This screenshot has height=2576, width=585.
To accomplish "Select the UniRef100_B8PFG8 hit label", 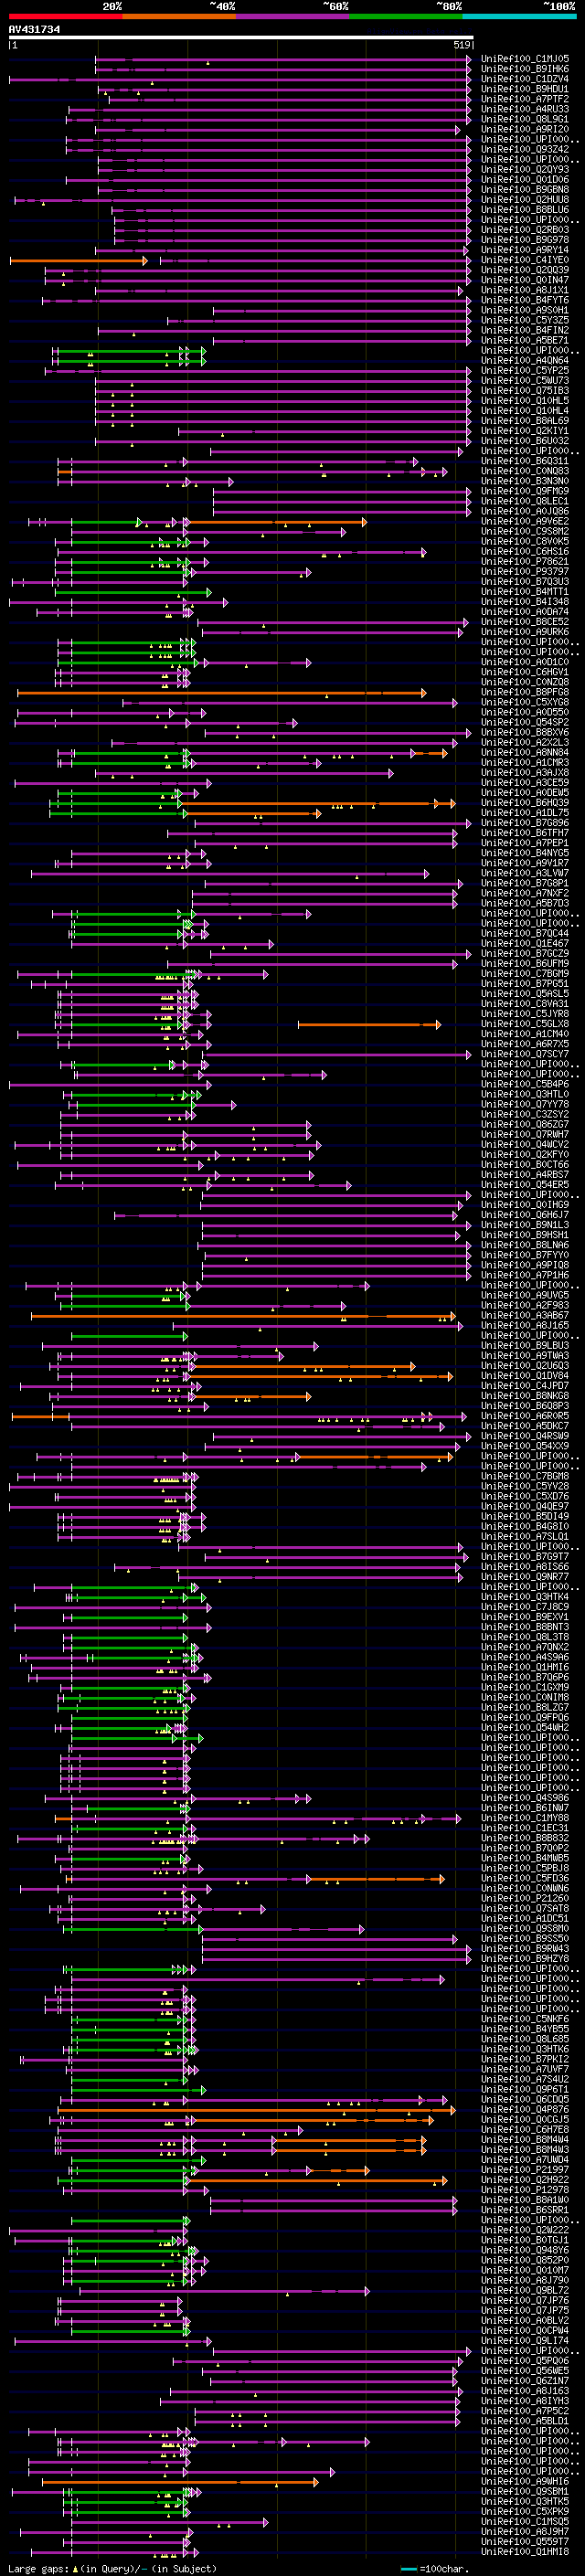I will (525, 692).
